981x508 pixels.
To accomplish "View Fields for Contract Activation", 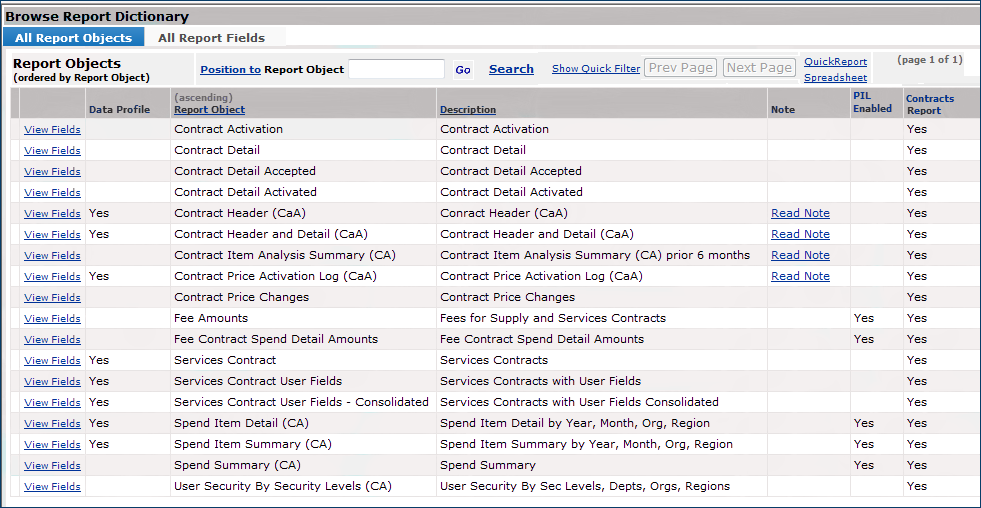I will coord(52,130).
